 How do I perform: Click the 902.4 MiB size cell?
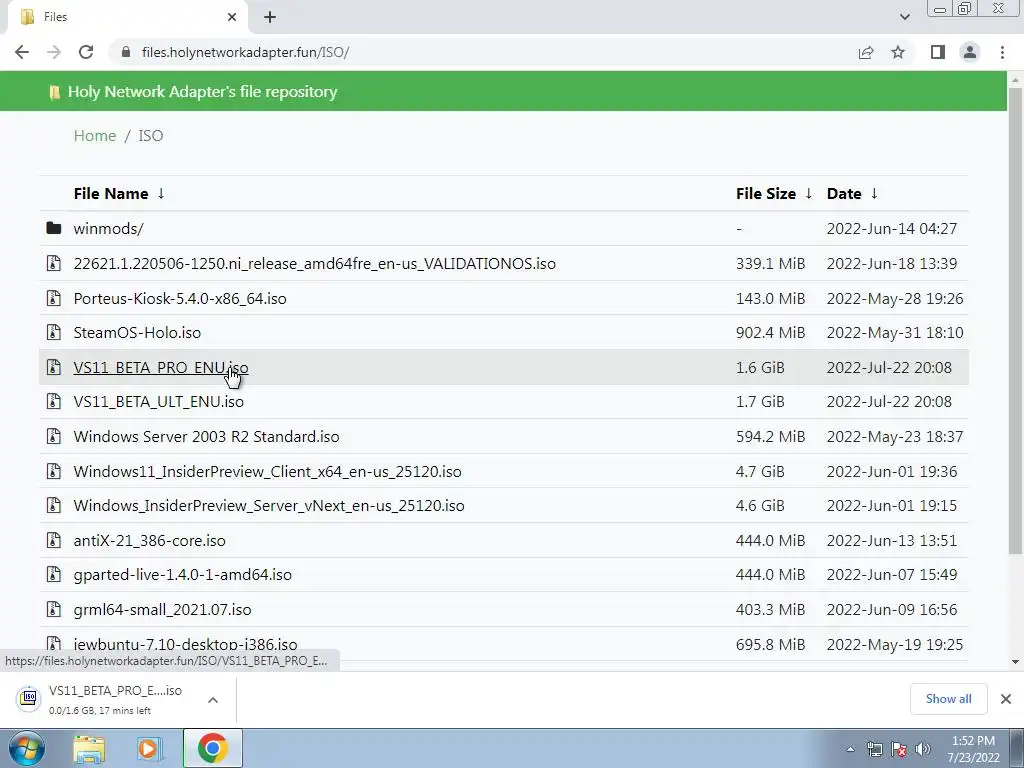pyautogui.click(x=771, y=332)
